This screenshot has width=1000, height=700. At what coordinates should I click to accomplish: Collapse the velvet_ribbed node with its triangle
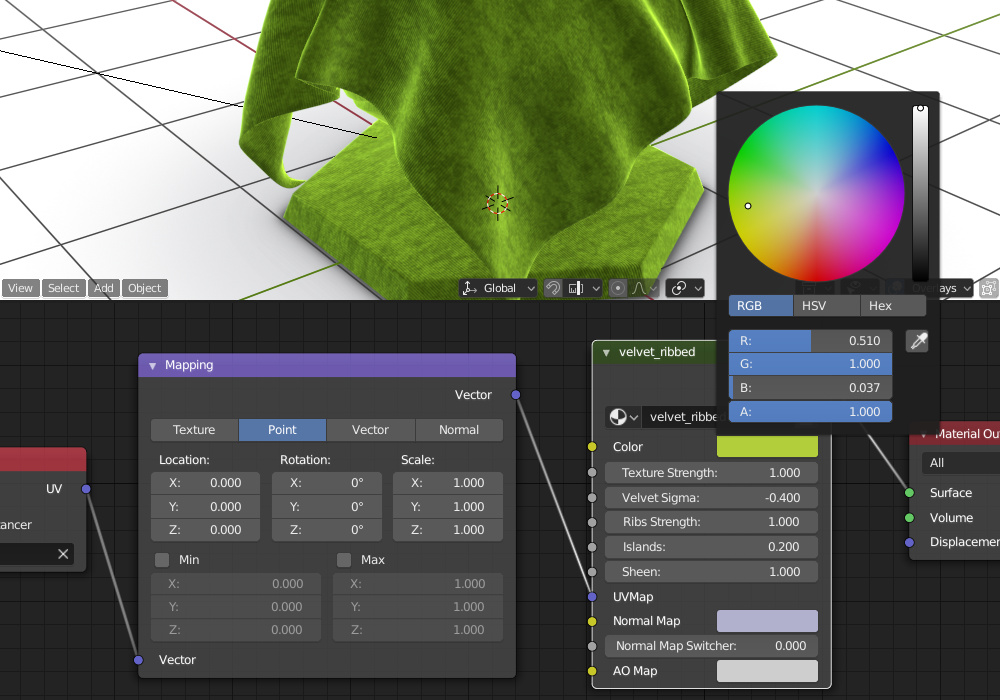[606, 352]
